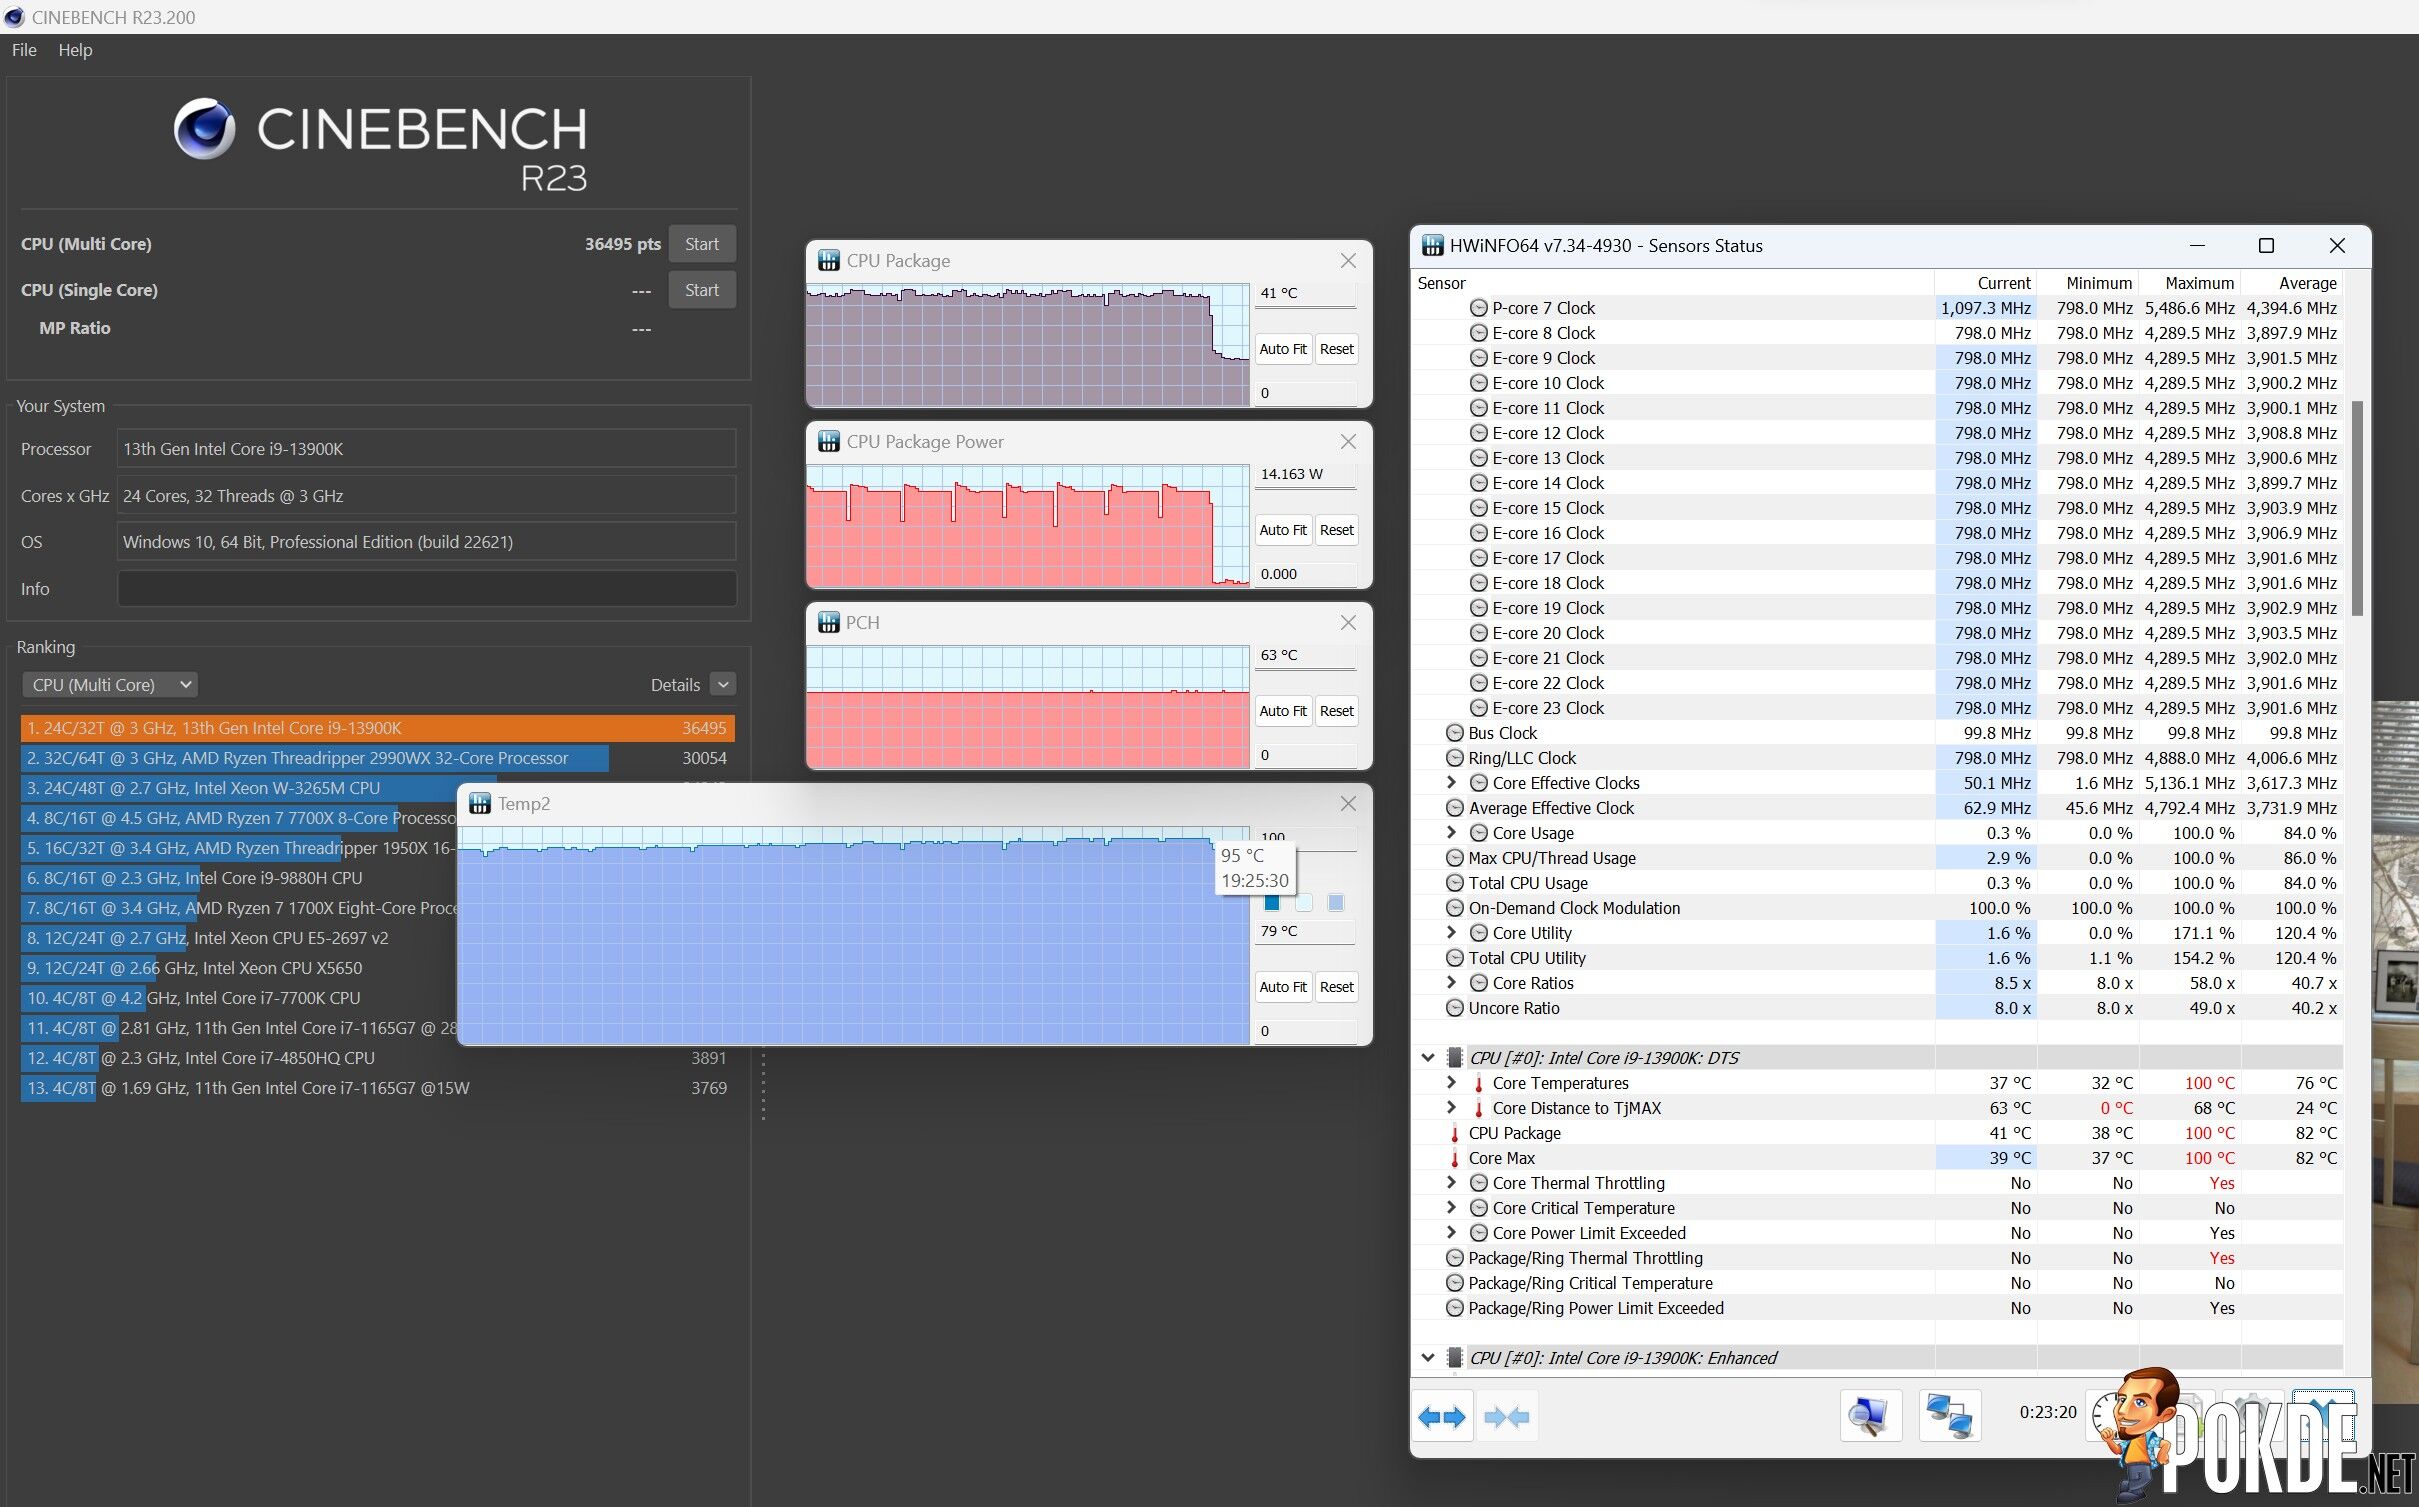2419x1507 pixels.
Task: Click the collapse-columns inward arrows icon in HWiNFO
Action: click(x=1506, y=1416)
